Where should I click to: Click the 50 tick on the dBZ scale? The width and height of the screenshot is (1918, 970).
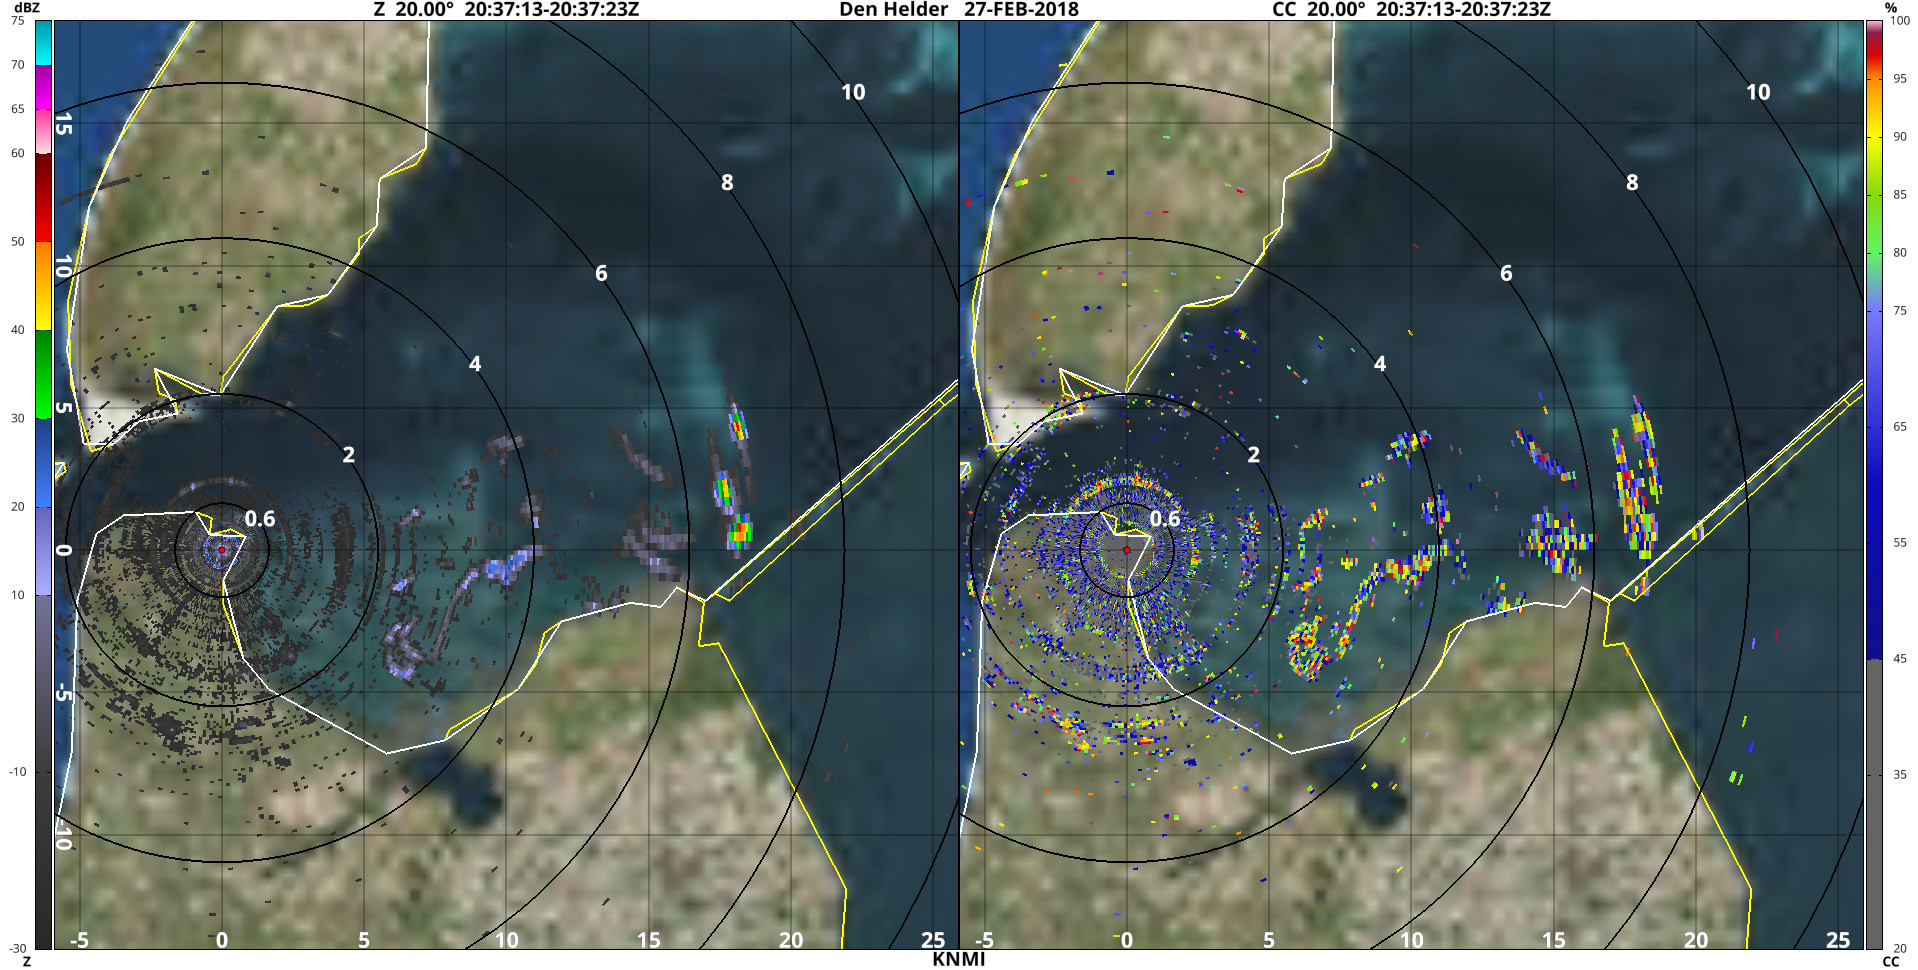click(18, 242)
